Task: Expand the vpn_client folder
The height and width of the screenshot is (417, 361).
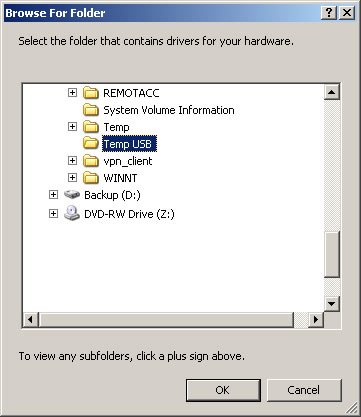Action: (72, 160)
